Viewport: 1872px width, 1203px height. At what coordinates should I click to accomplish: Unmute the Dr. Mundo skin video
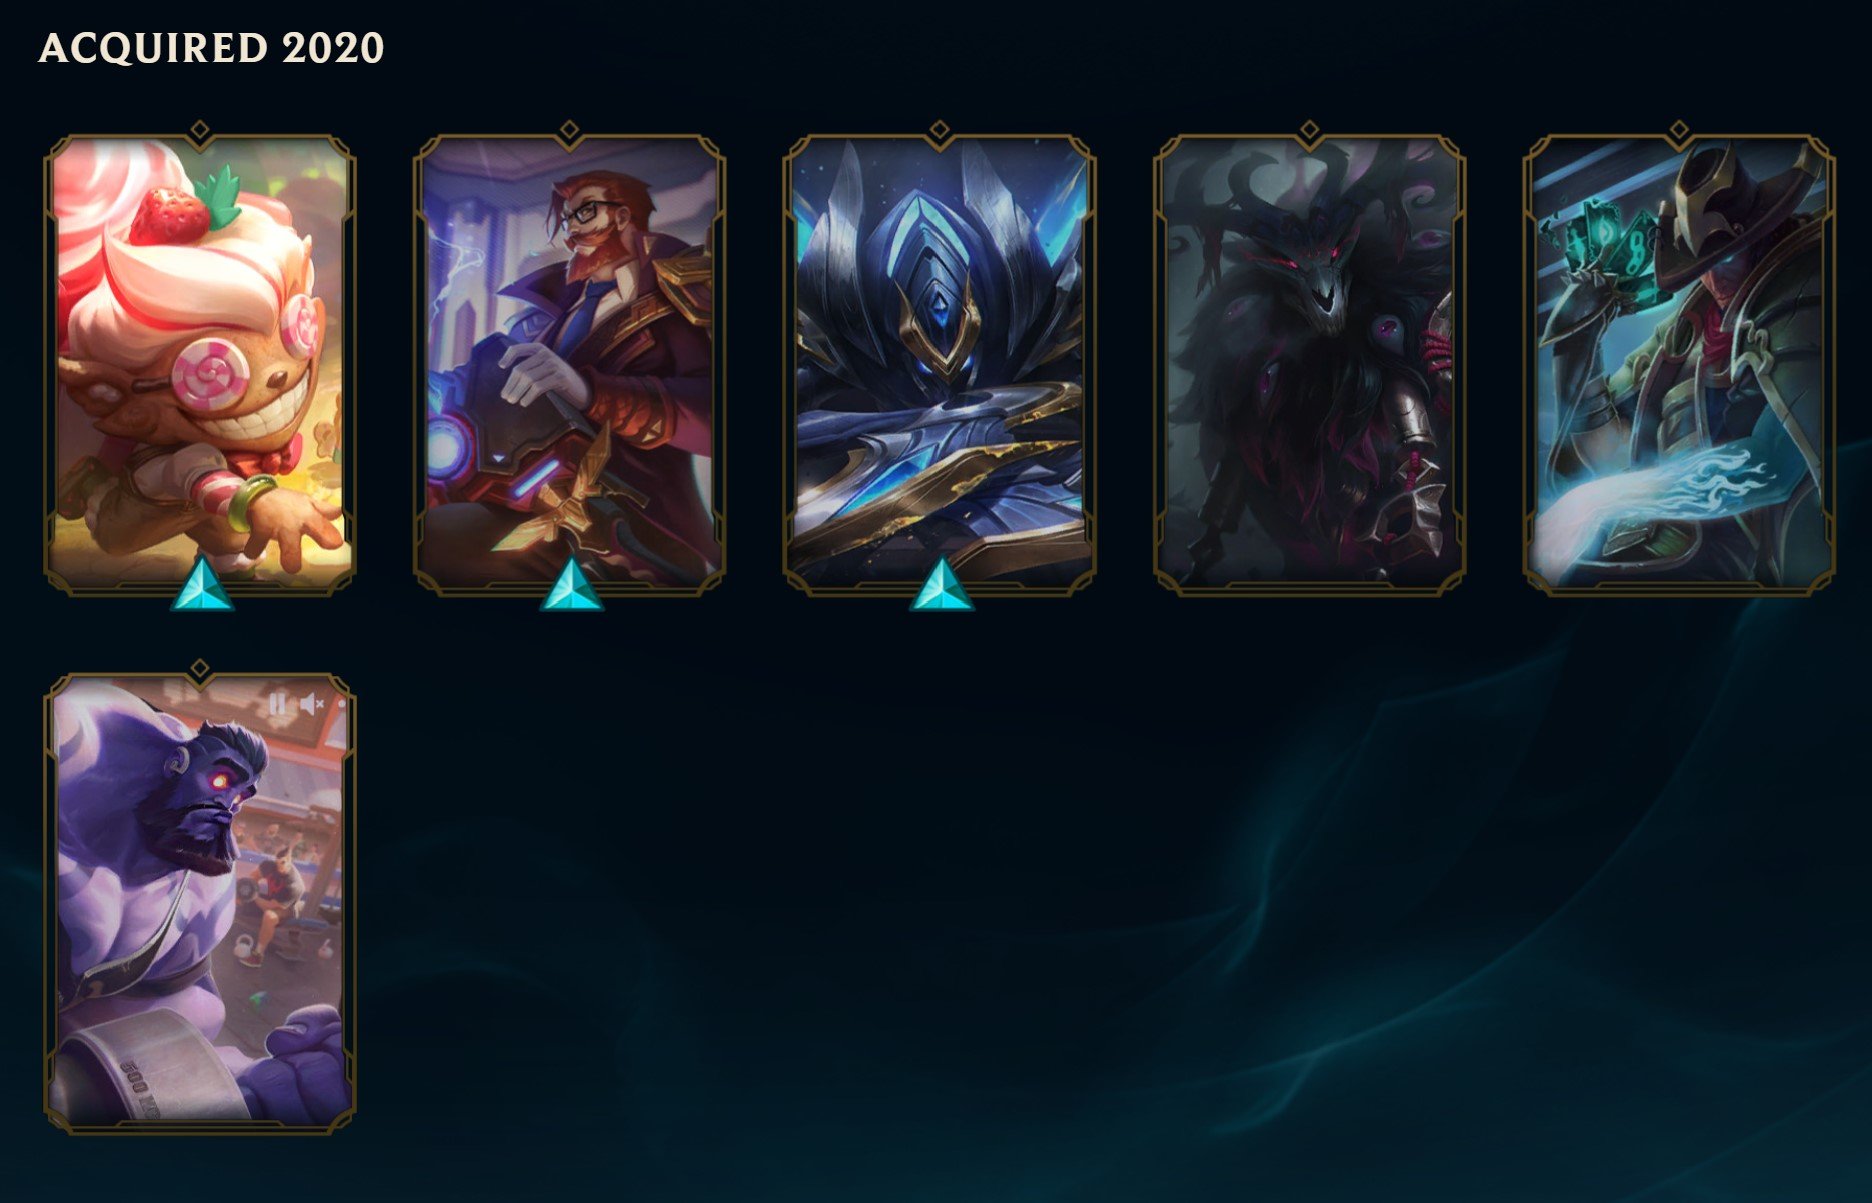tap(311, 704)
